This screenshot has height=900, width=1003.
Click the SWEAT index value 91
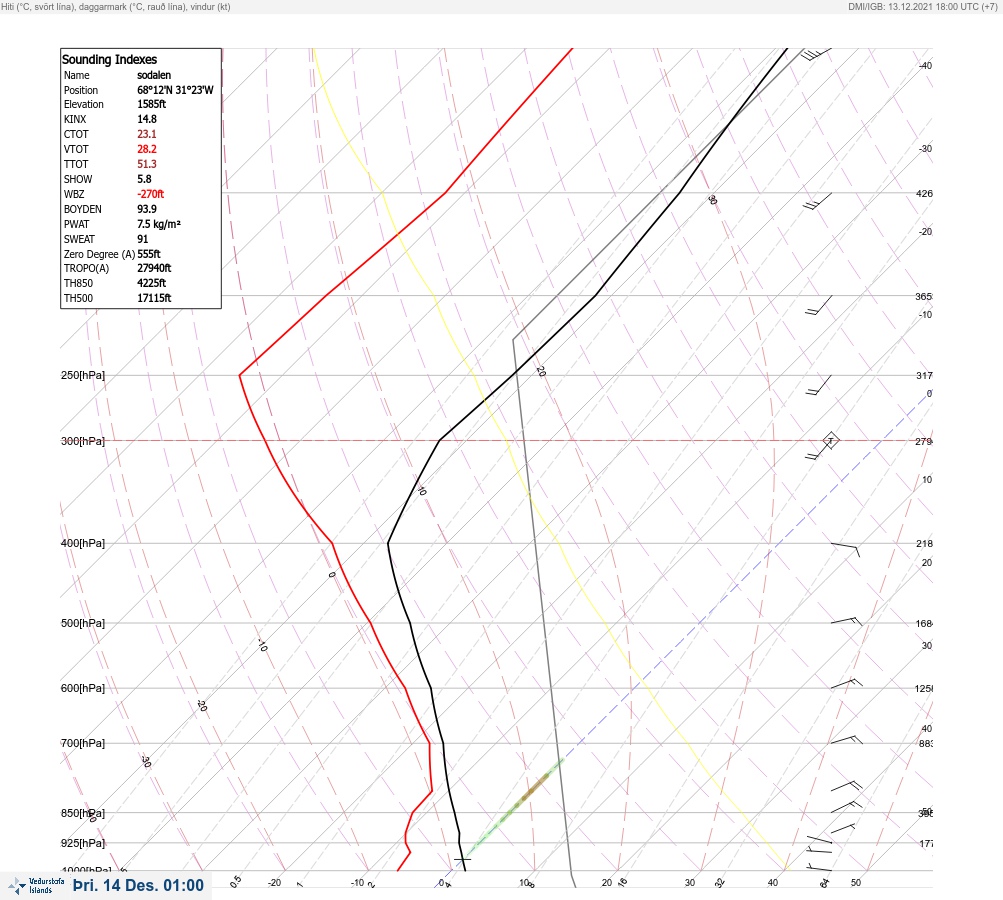143,239
